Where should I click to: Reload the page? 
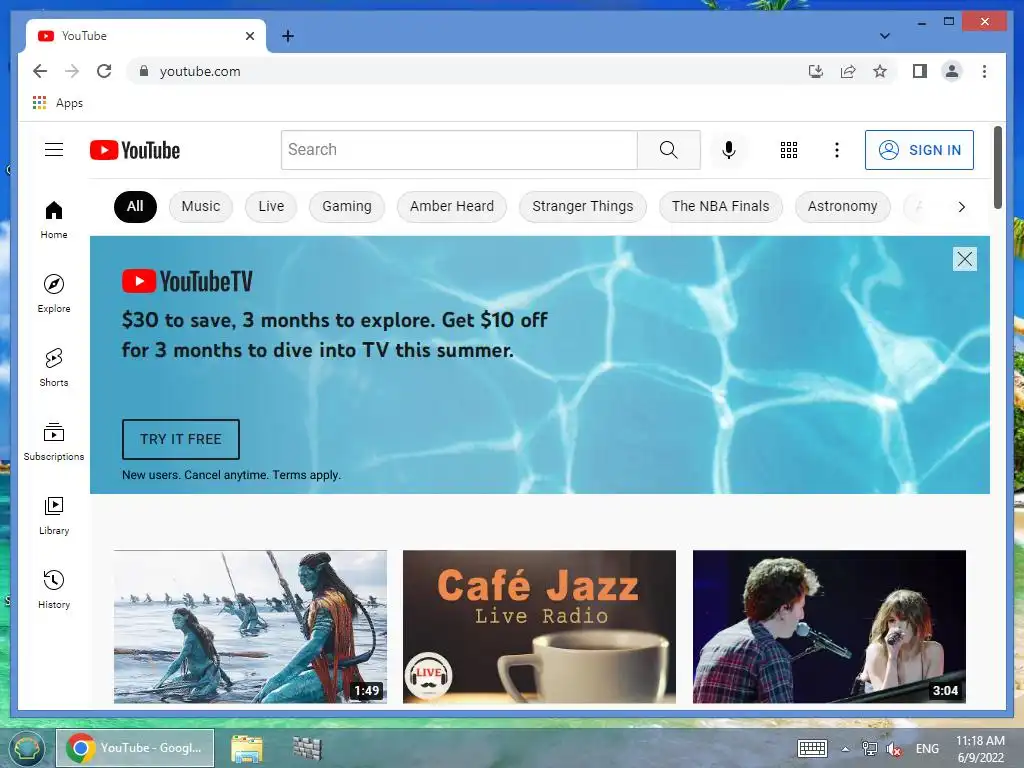point(104,71)
